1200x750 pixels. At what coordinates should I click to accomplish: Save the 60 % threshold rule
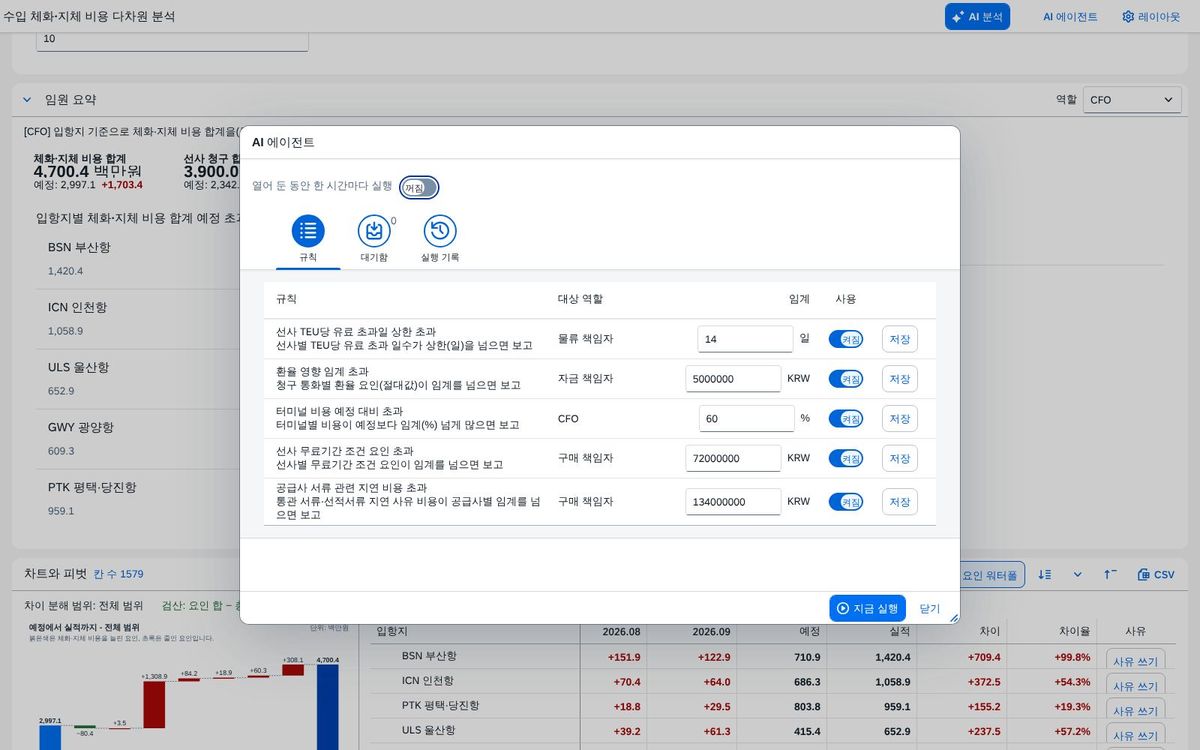click(x=900, y=419)
